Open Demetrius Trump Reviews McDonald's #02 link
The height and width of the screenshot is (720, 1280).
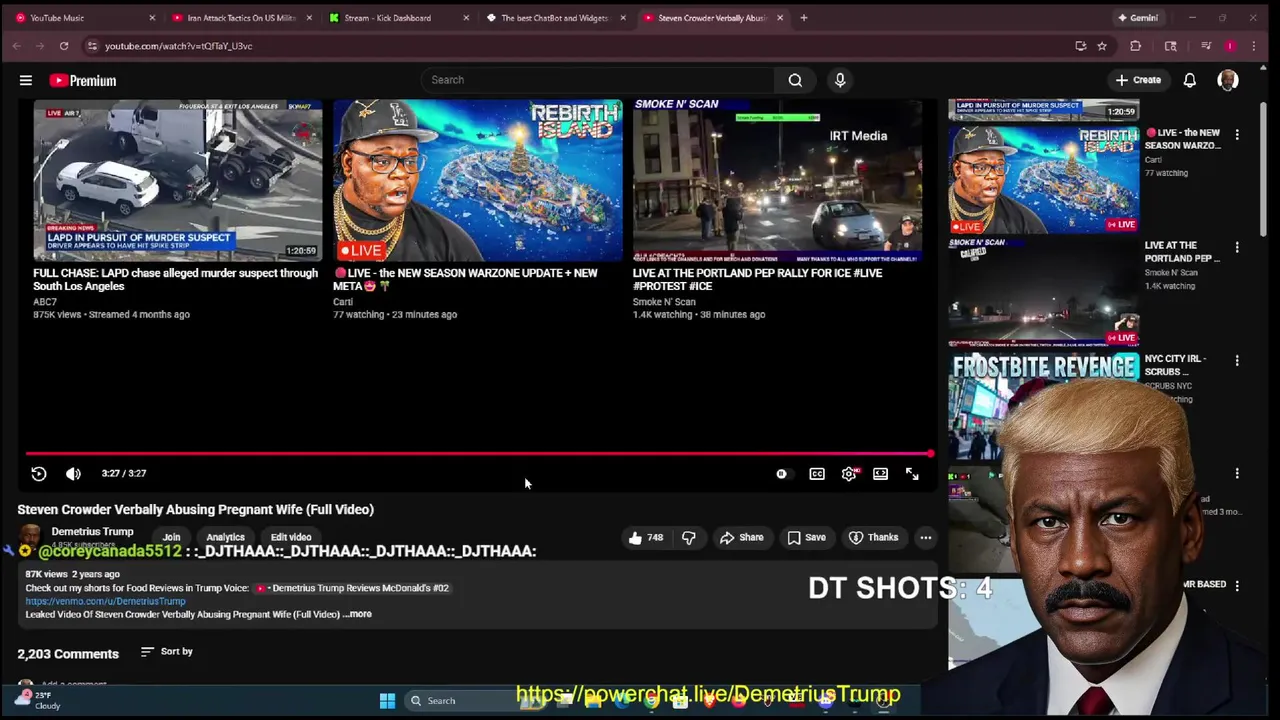click(353, 588)
